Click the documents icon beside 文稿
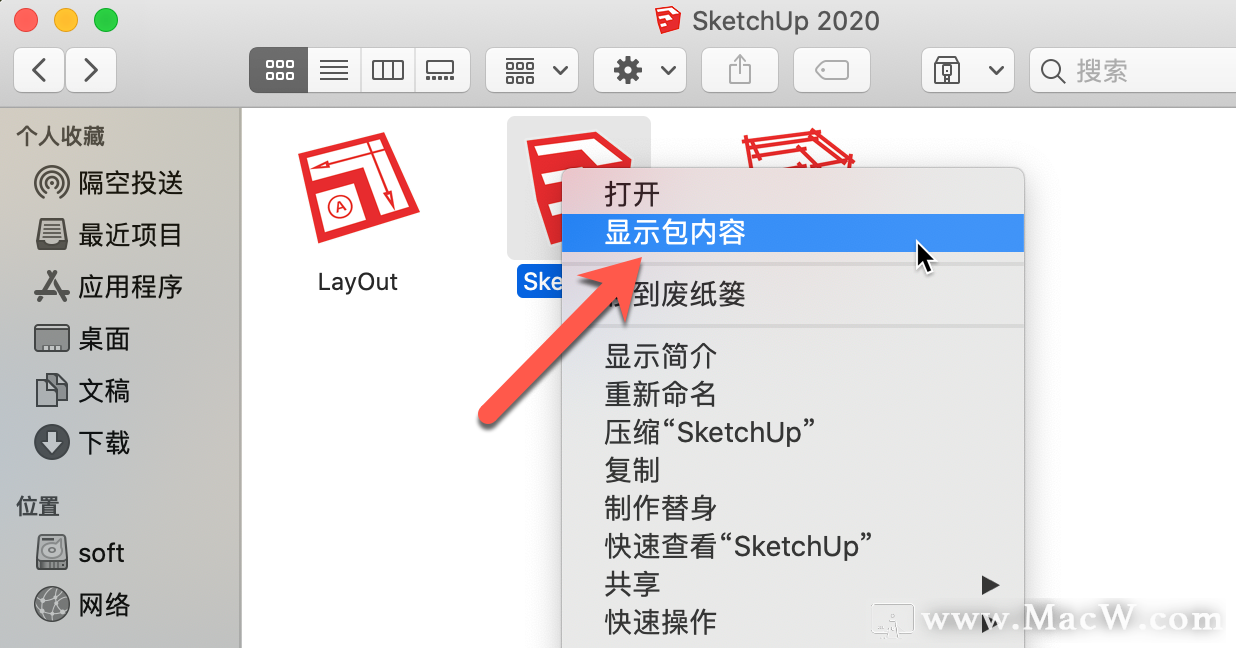 [x=52, y=391]
